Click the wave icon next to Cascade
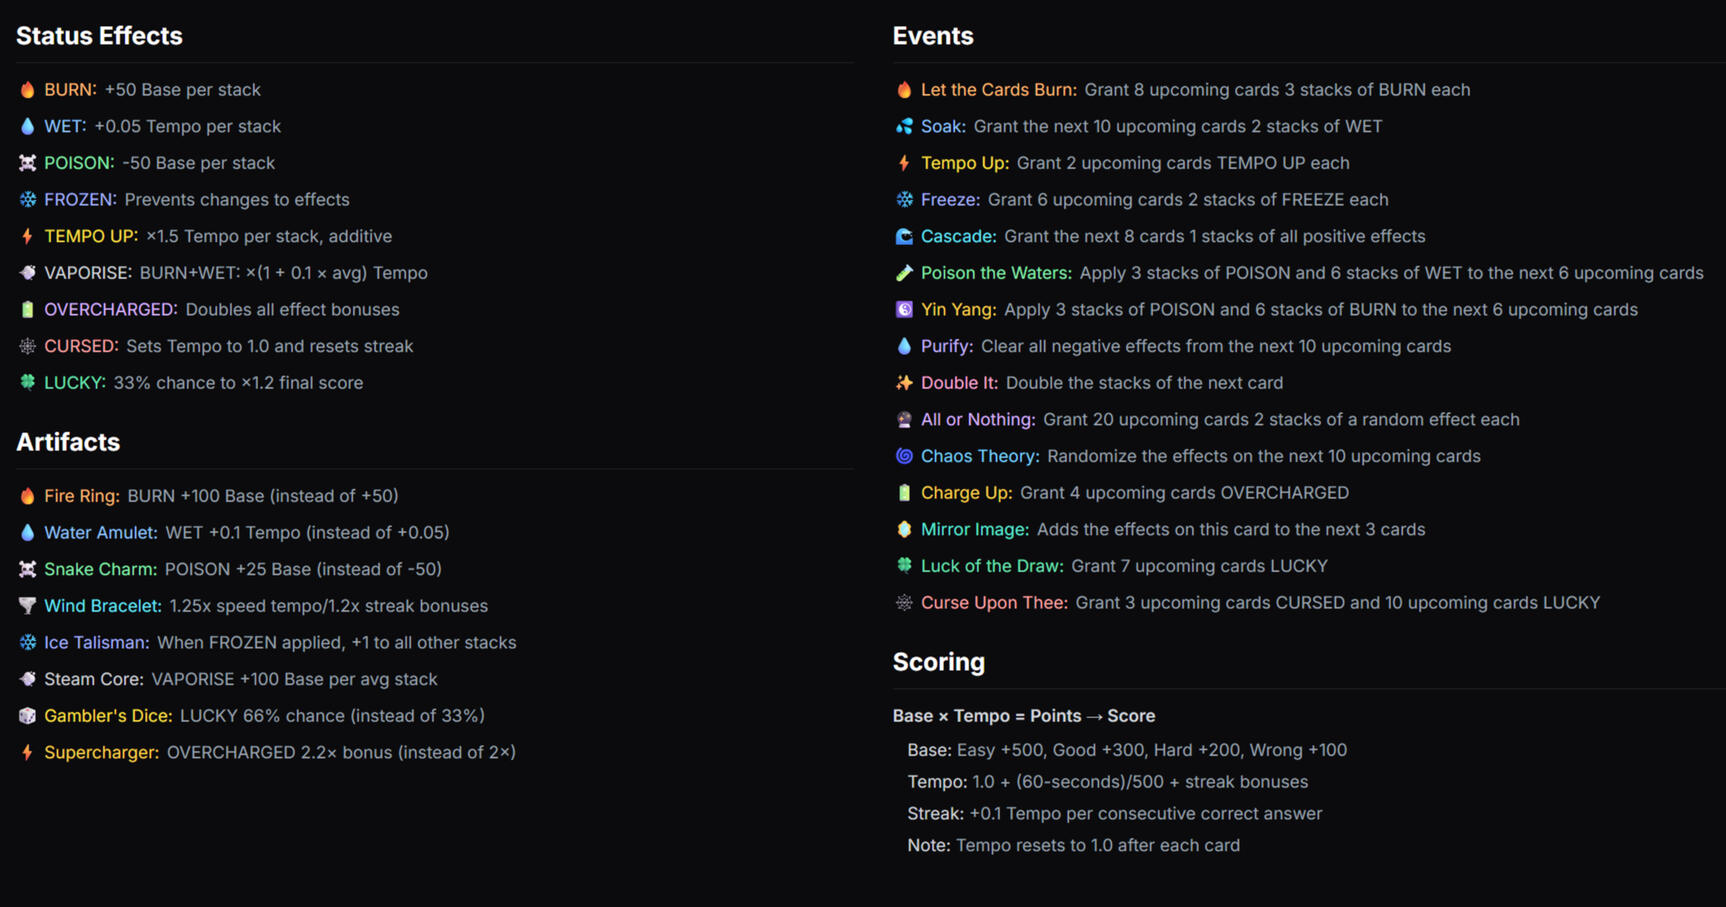This screenshot has height=907, width=1726. (904, 237)
